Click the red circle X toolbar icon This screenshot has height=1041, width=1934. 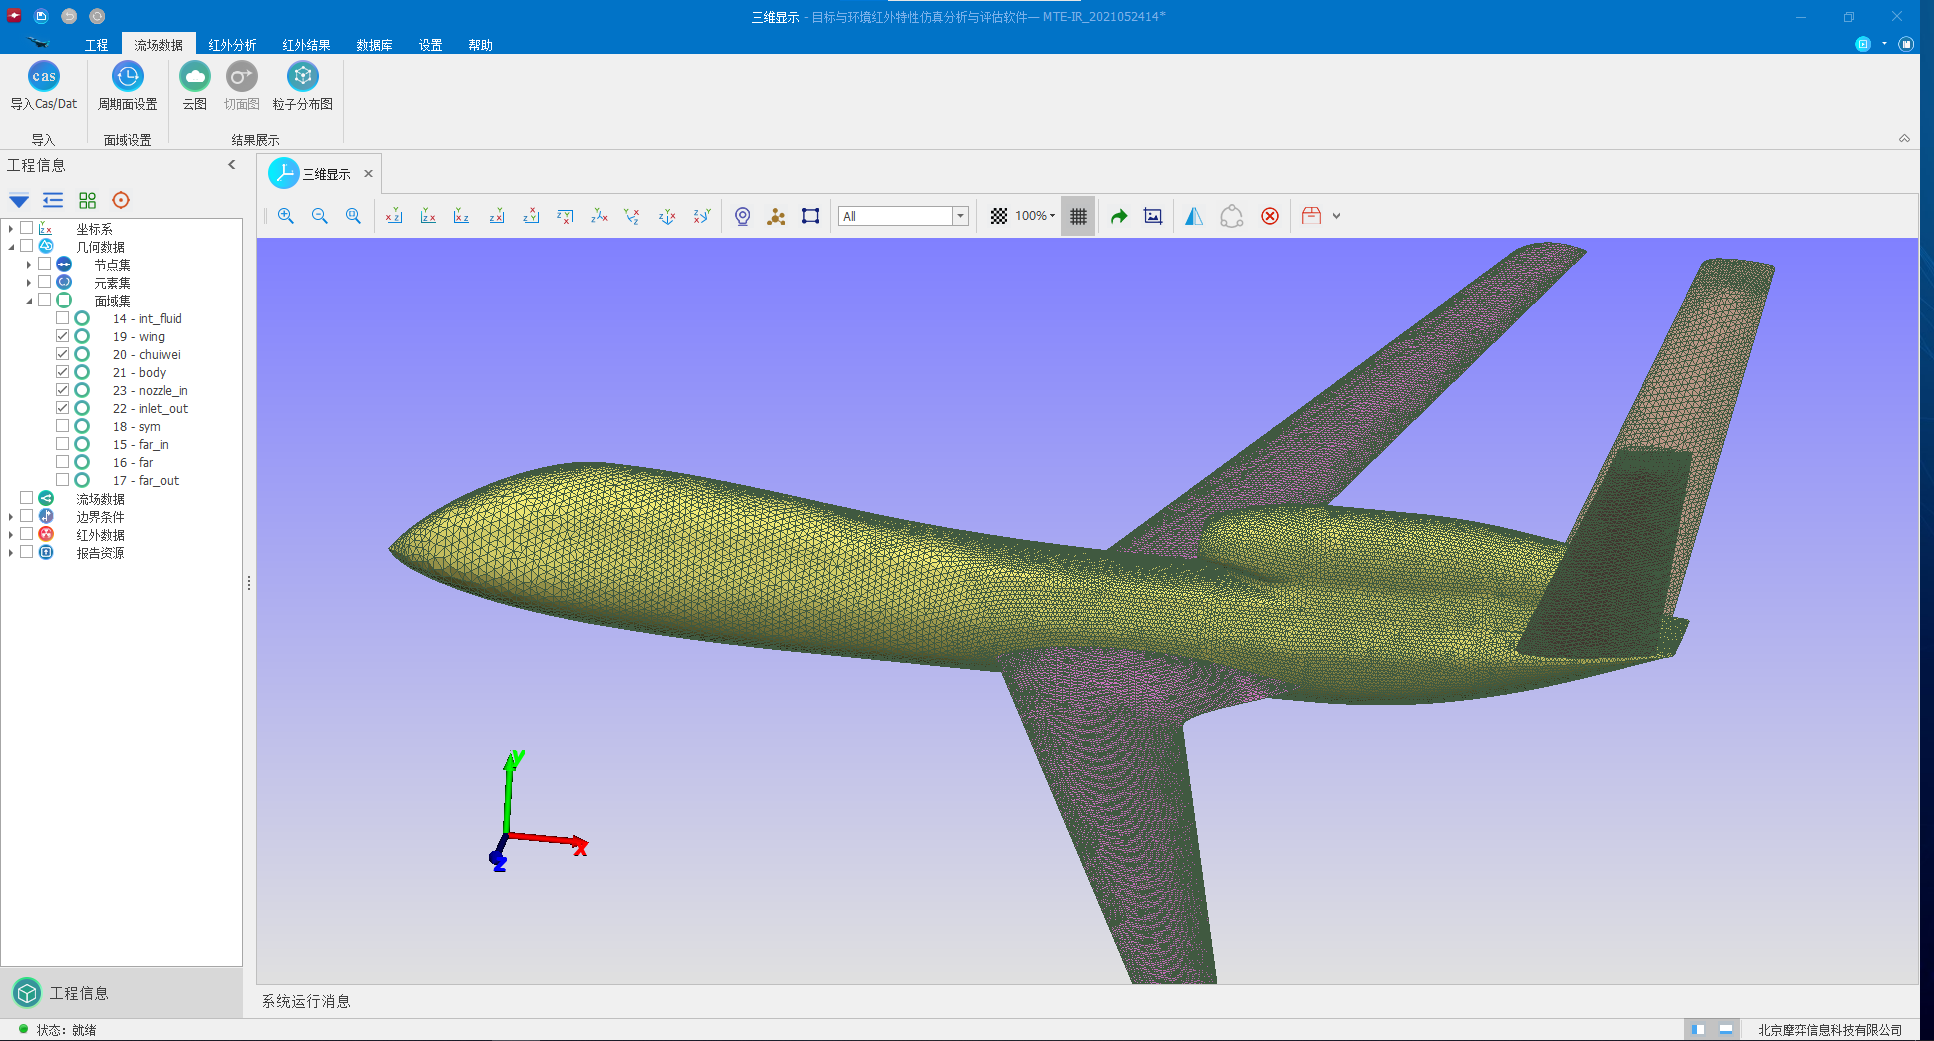(1269, 216)
